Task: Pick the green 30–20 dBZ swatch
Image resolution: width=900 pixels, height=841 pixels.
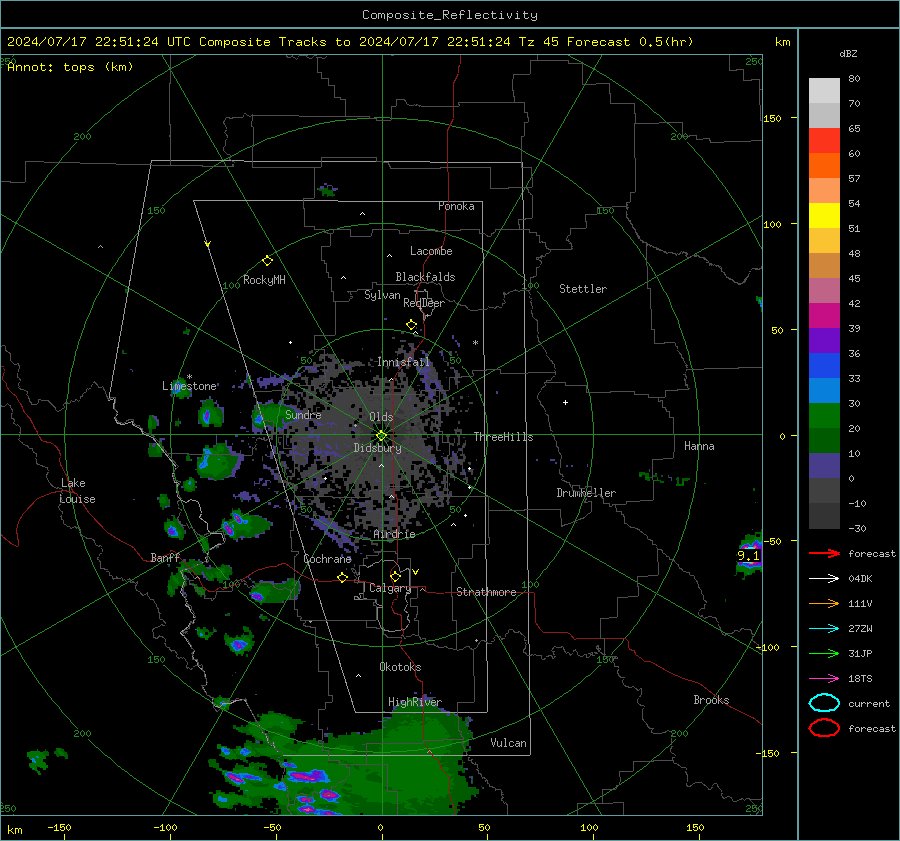Action: point(824,416)
